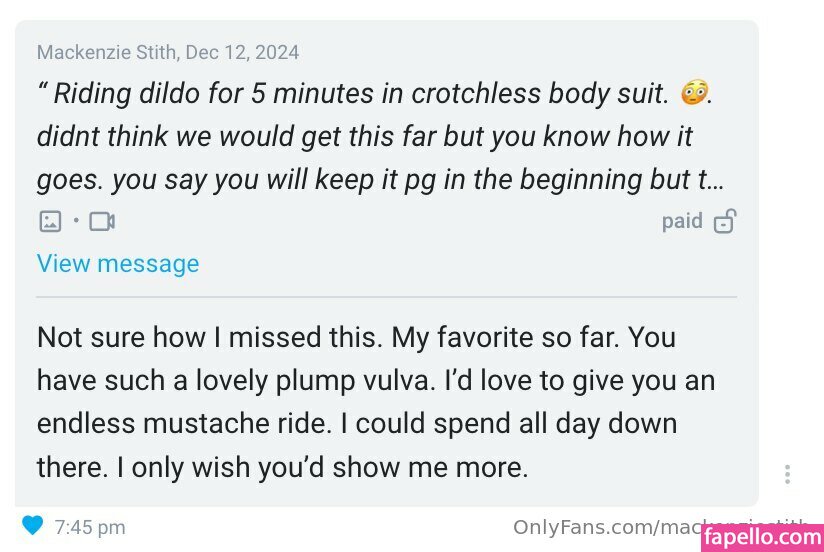Click the "Not sure how I missed this" sentence
This screenshot has width=824, height=552.
(x=209, y=337)
